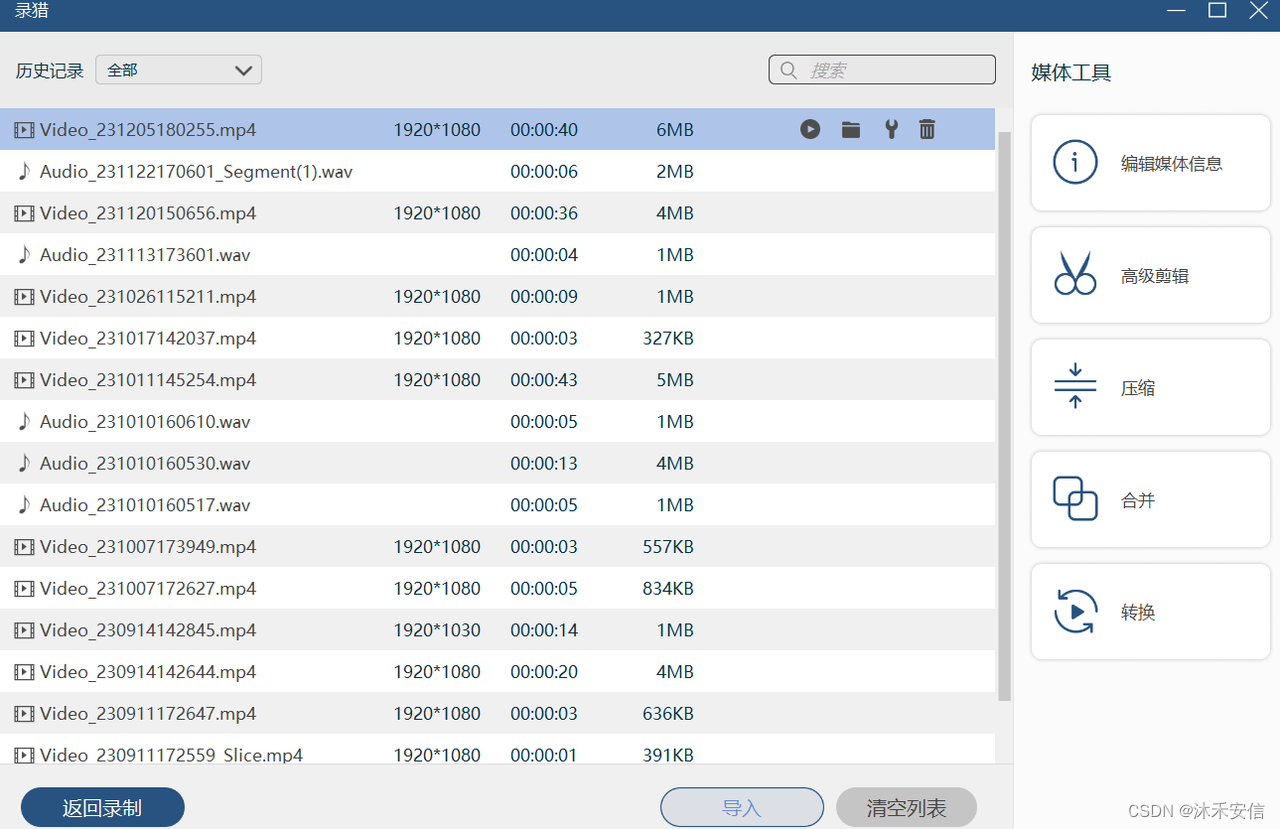The image size is (1280, 829).
Task: Click the 636KB file size cell
Action: click(668, 714)
